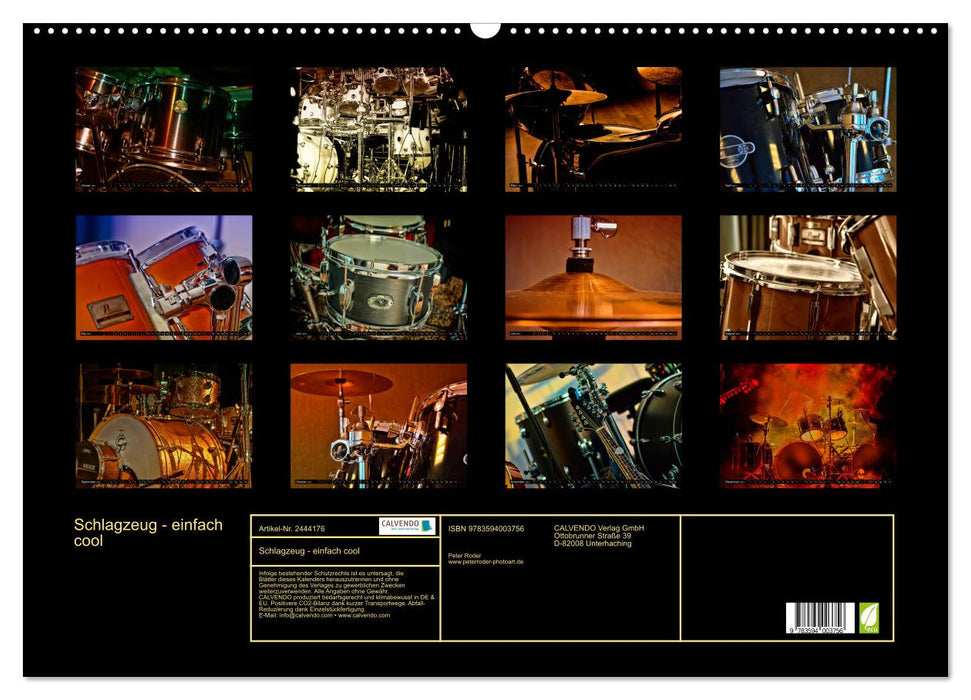Click 'CALVENDO Verlag GmbH' text
The width and height of the screenshot is (971, 700).
point(599,528)
